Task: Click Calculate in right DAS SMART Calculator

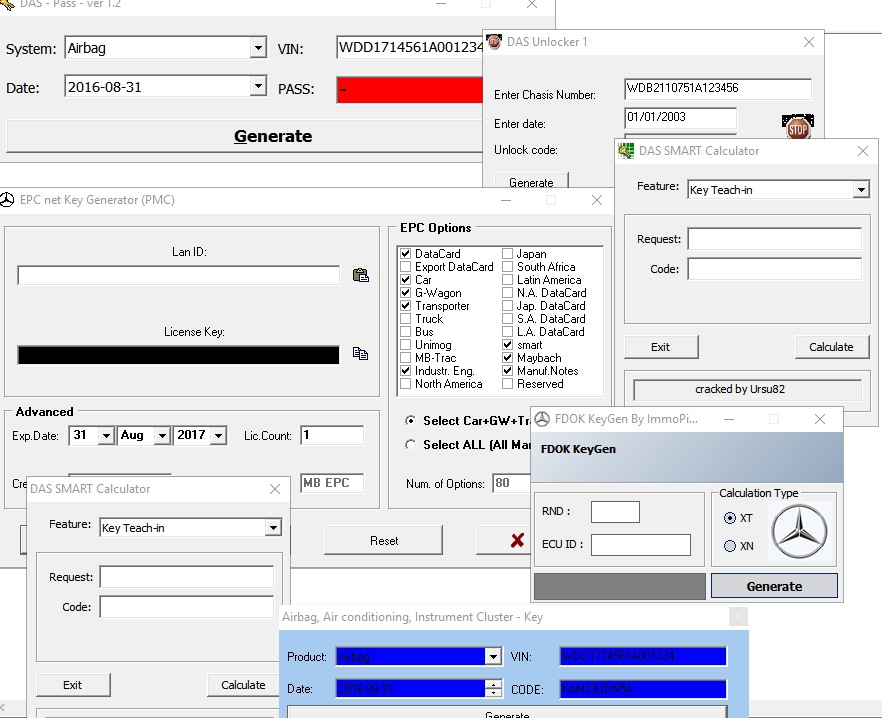Action: (x=831, y=347)
